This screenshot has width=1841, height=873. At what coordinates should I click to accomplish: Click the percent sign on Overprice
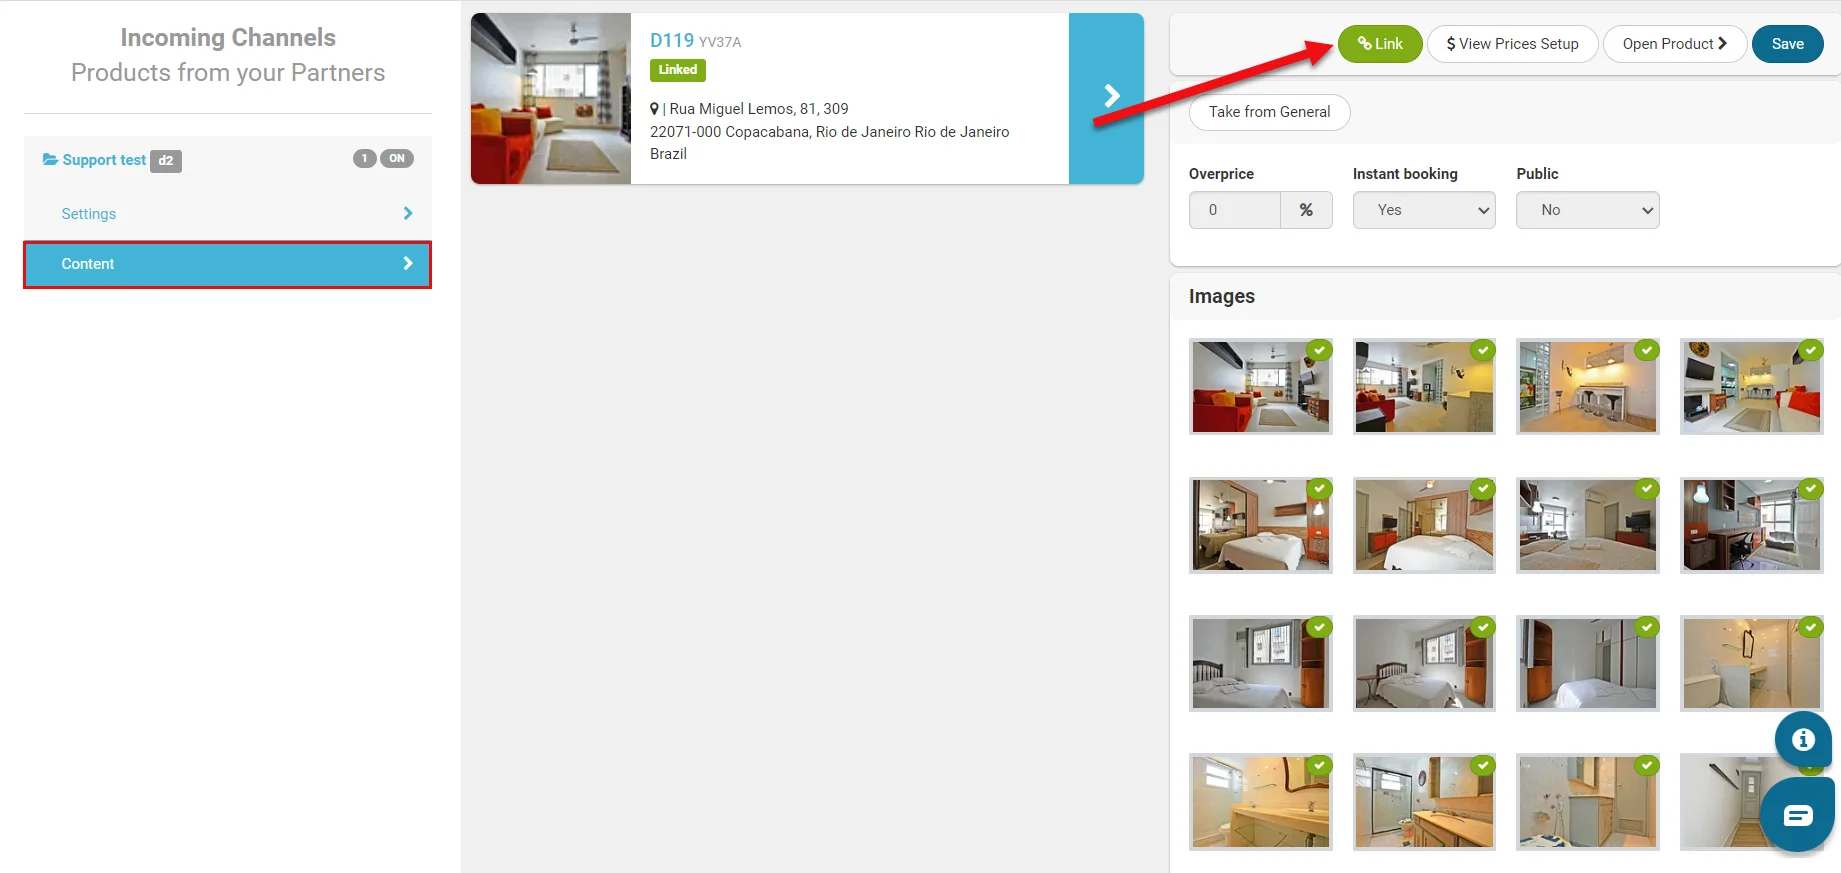(1306, 210)
